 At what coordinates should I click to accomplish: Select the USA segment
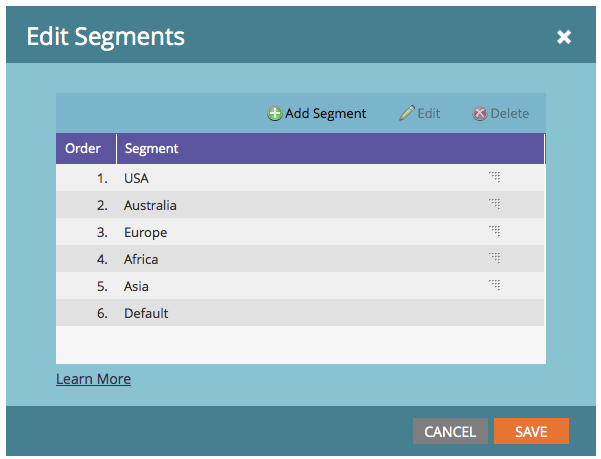[x=300, y=178]
